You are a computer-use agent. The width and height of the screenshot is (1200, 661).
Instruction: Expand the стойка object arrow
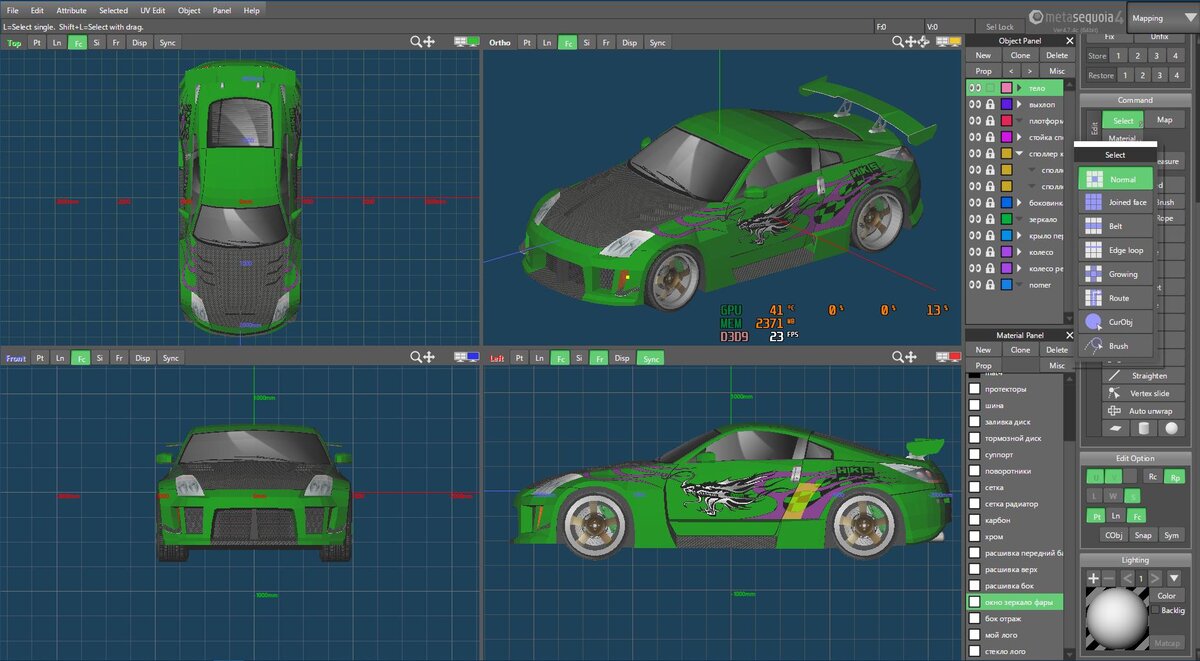coord(1020,137)
